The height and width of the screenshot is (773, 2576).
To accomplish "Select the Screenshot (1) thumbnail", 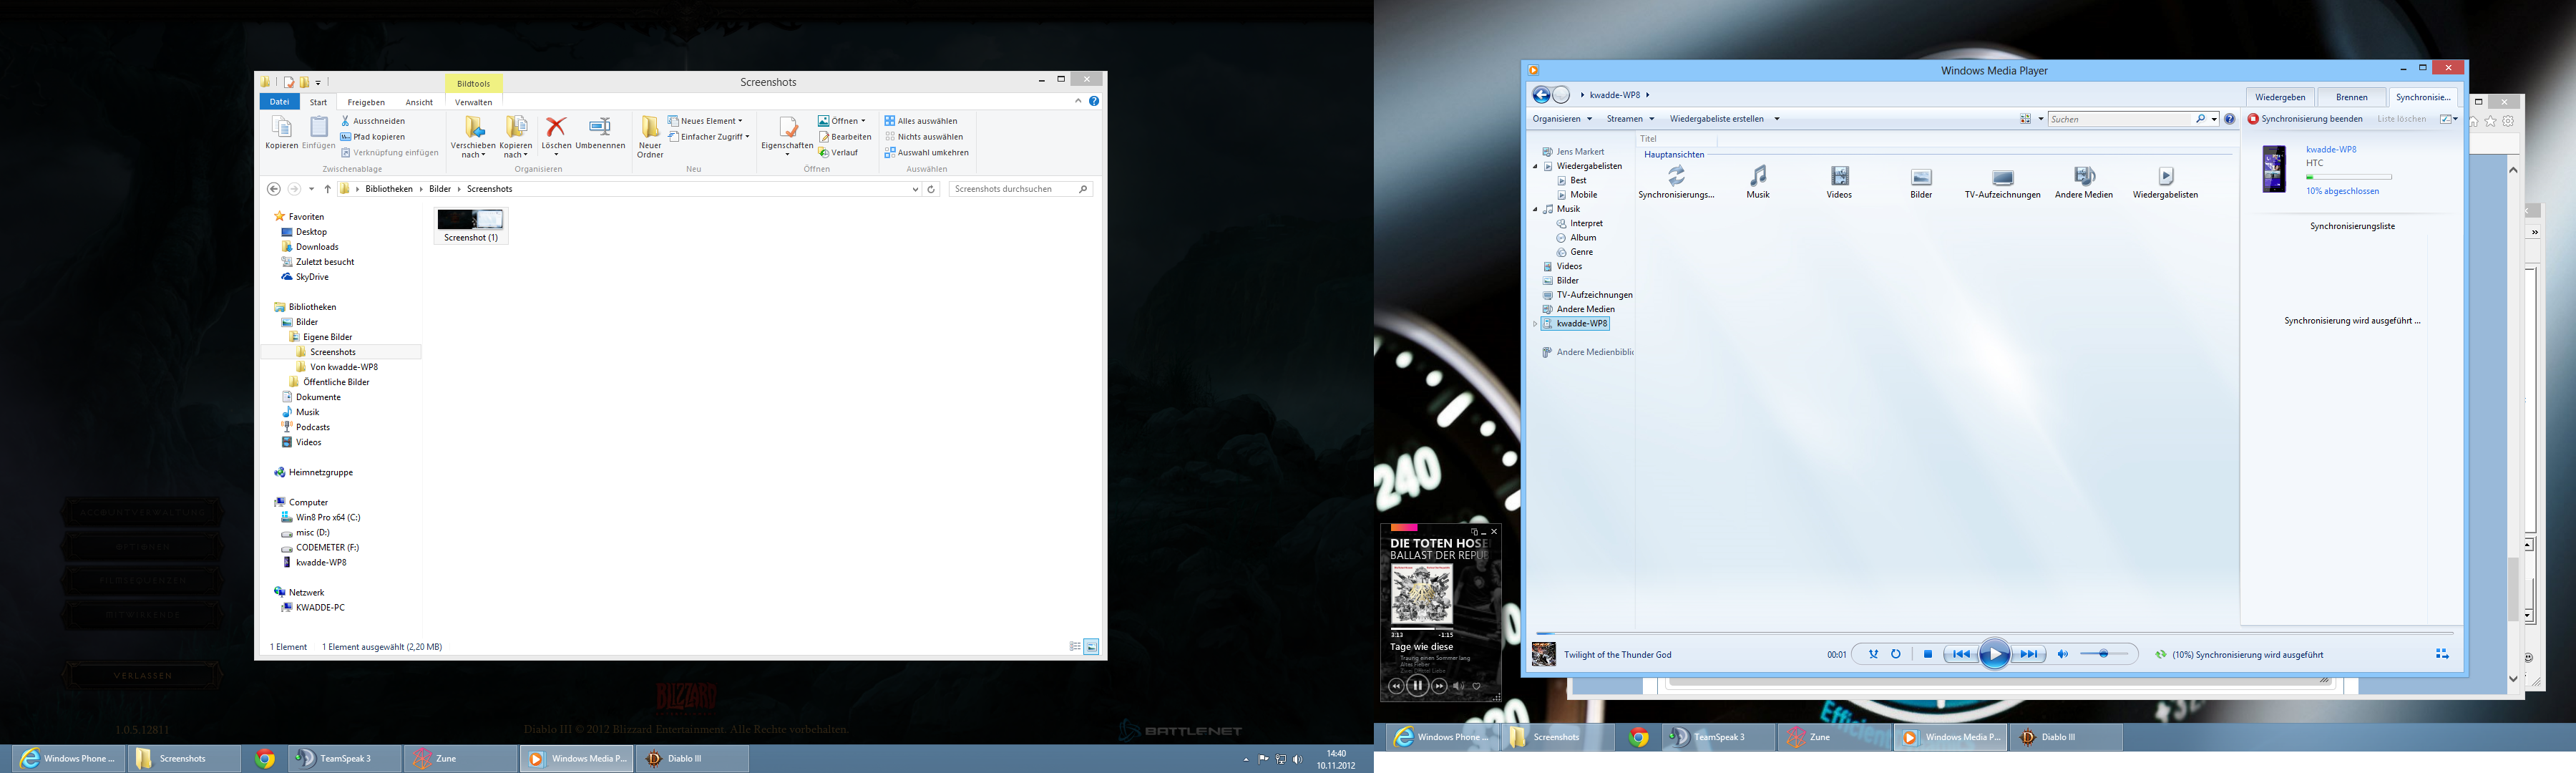I will 471,226.
